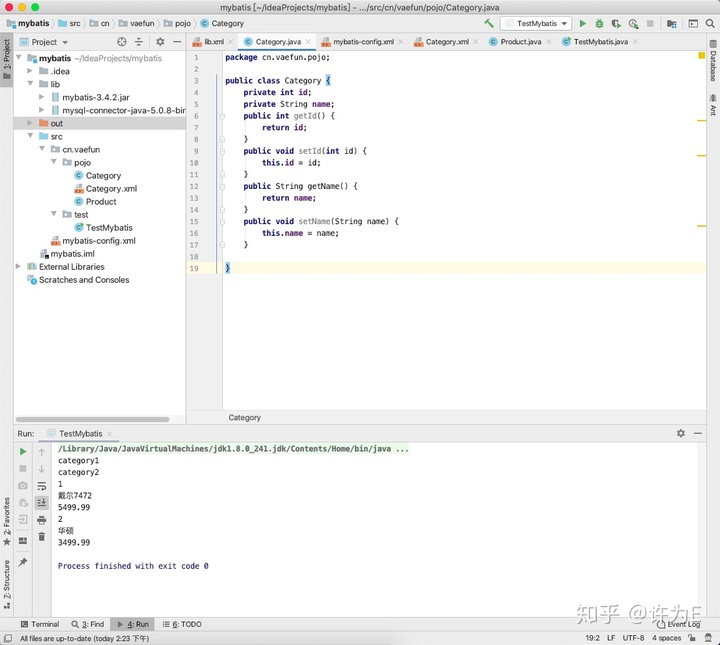
Task: Click the down-arrow stack trace icon
Action: 41,469
